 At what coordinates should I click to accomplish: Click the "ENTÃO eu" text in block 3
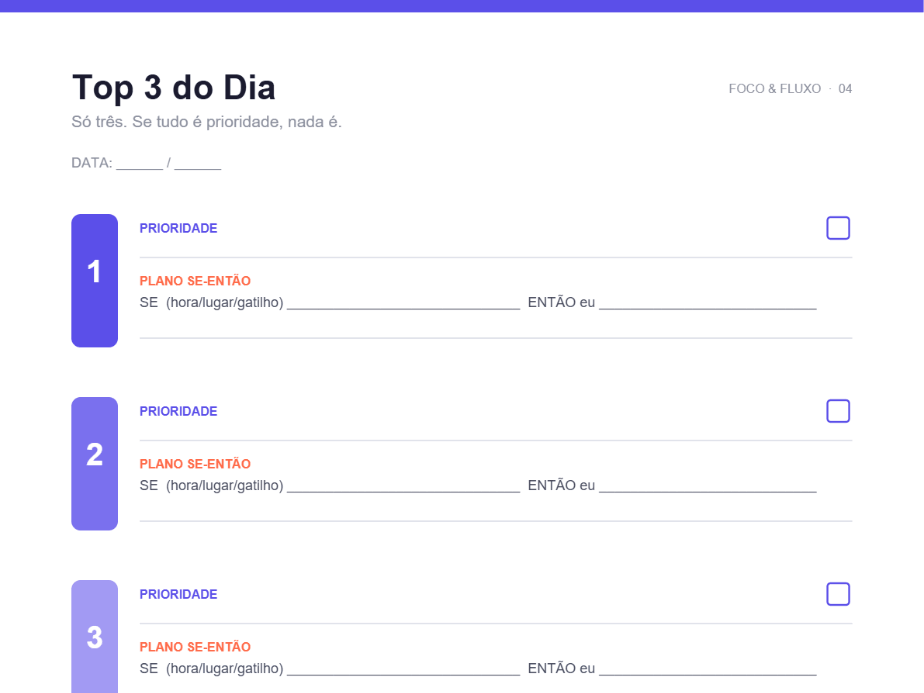[x=561, y=668]
